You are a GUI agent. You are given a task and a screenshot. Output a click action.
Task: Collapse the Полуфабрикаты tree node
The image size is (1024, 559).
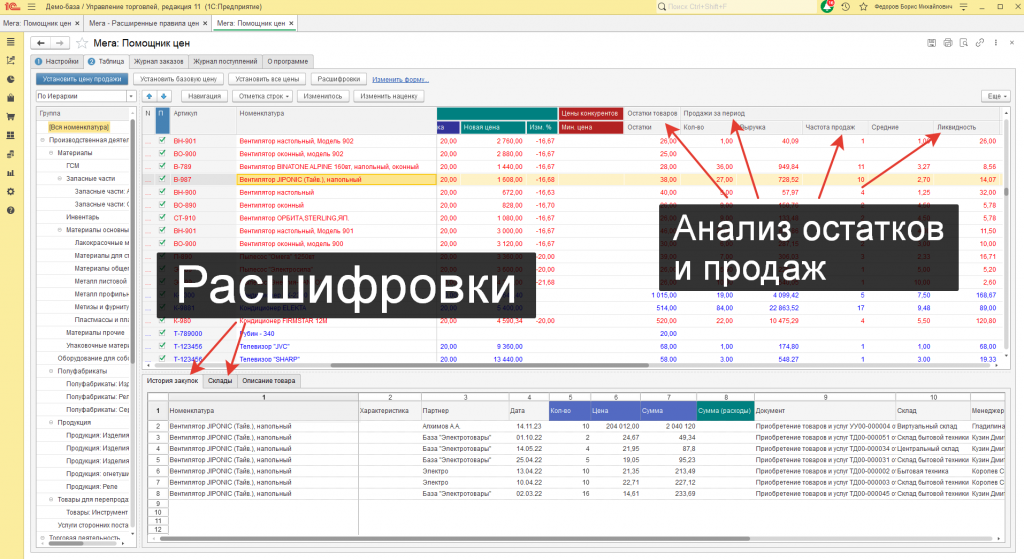point(52,371)
